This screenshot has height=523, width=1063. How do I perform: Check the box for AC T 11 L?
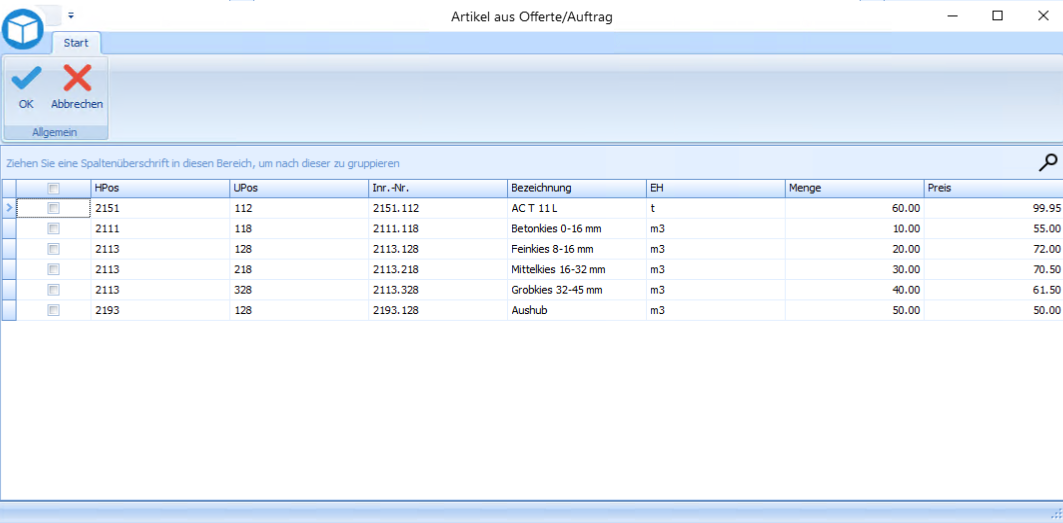[54, 208]
